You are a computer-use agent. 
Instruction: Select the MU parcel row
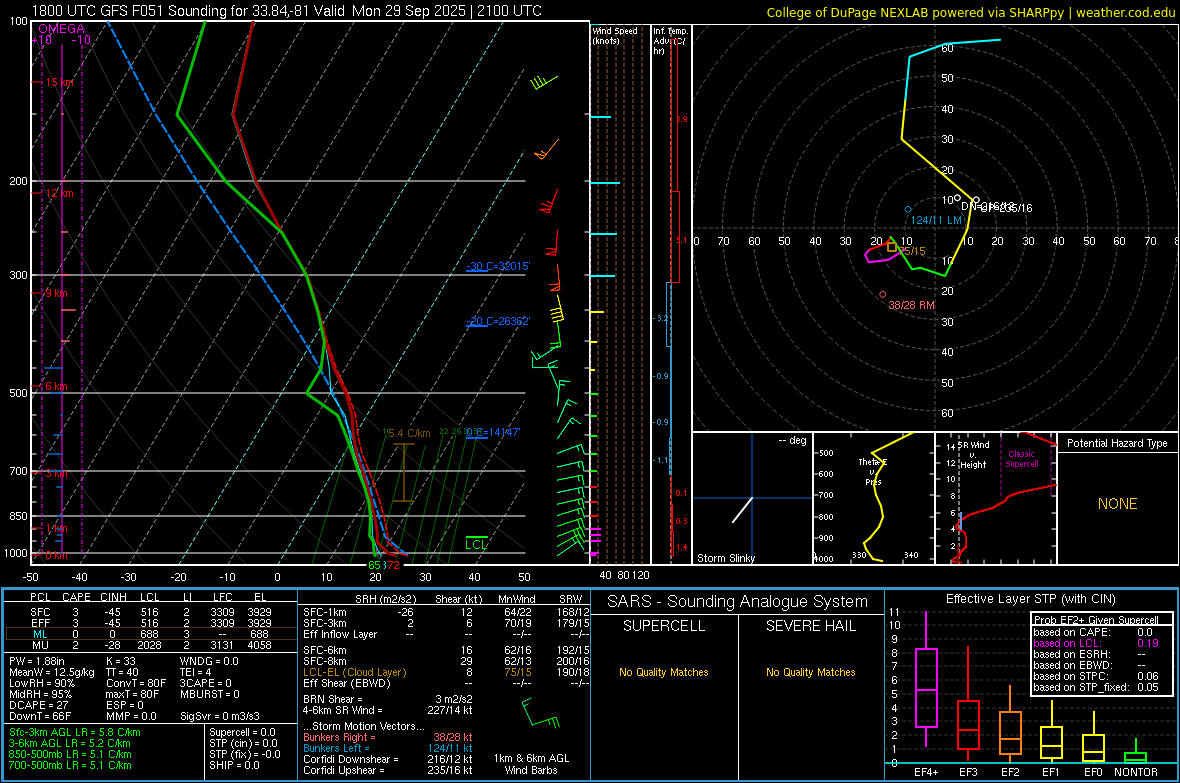click(150, 645)
